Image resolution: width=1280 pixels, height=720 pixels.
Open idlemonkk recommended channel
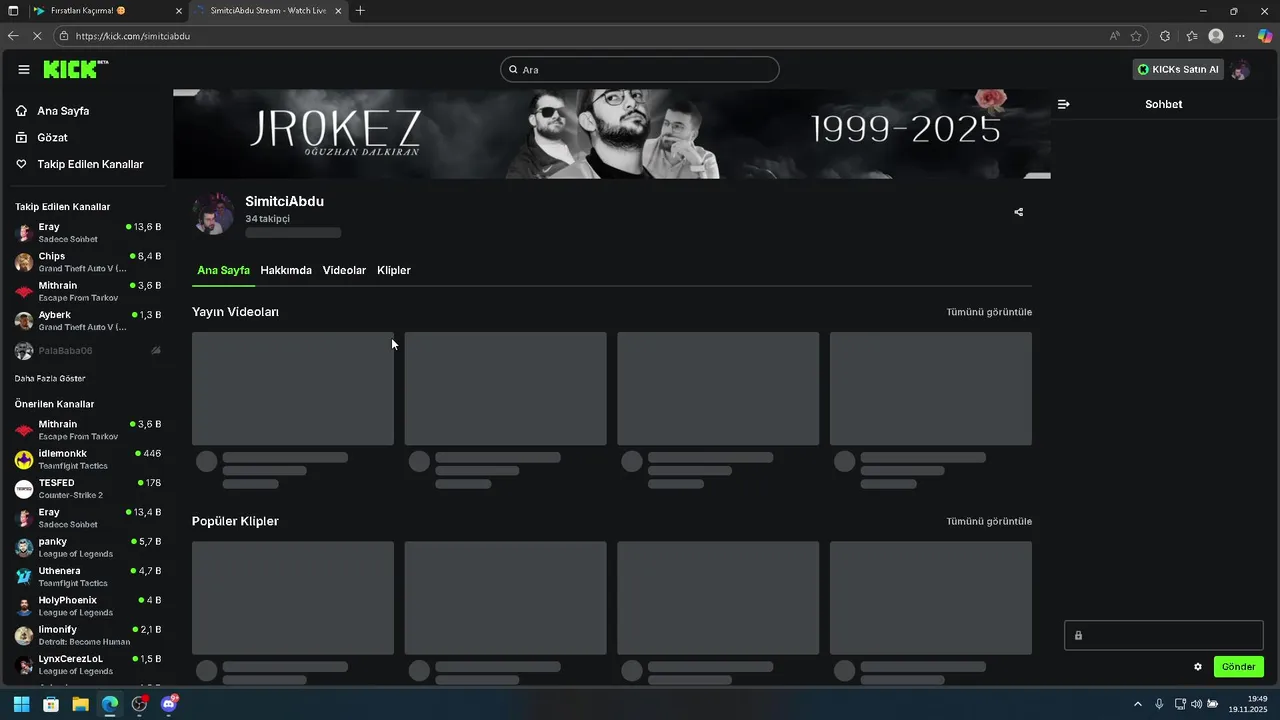point(88,459)
